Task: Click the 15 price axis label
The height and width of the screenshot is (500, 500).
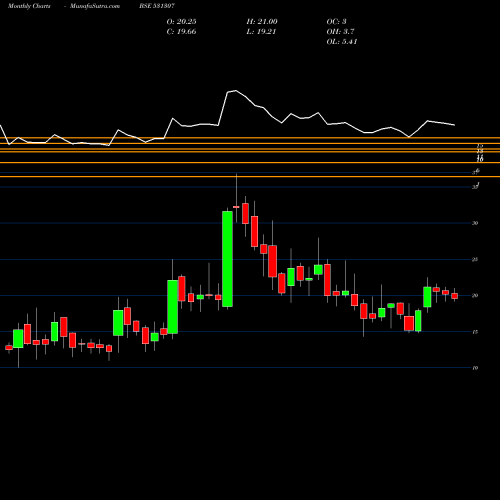Action: [475, 332]
